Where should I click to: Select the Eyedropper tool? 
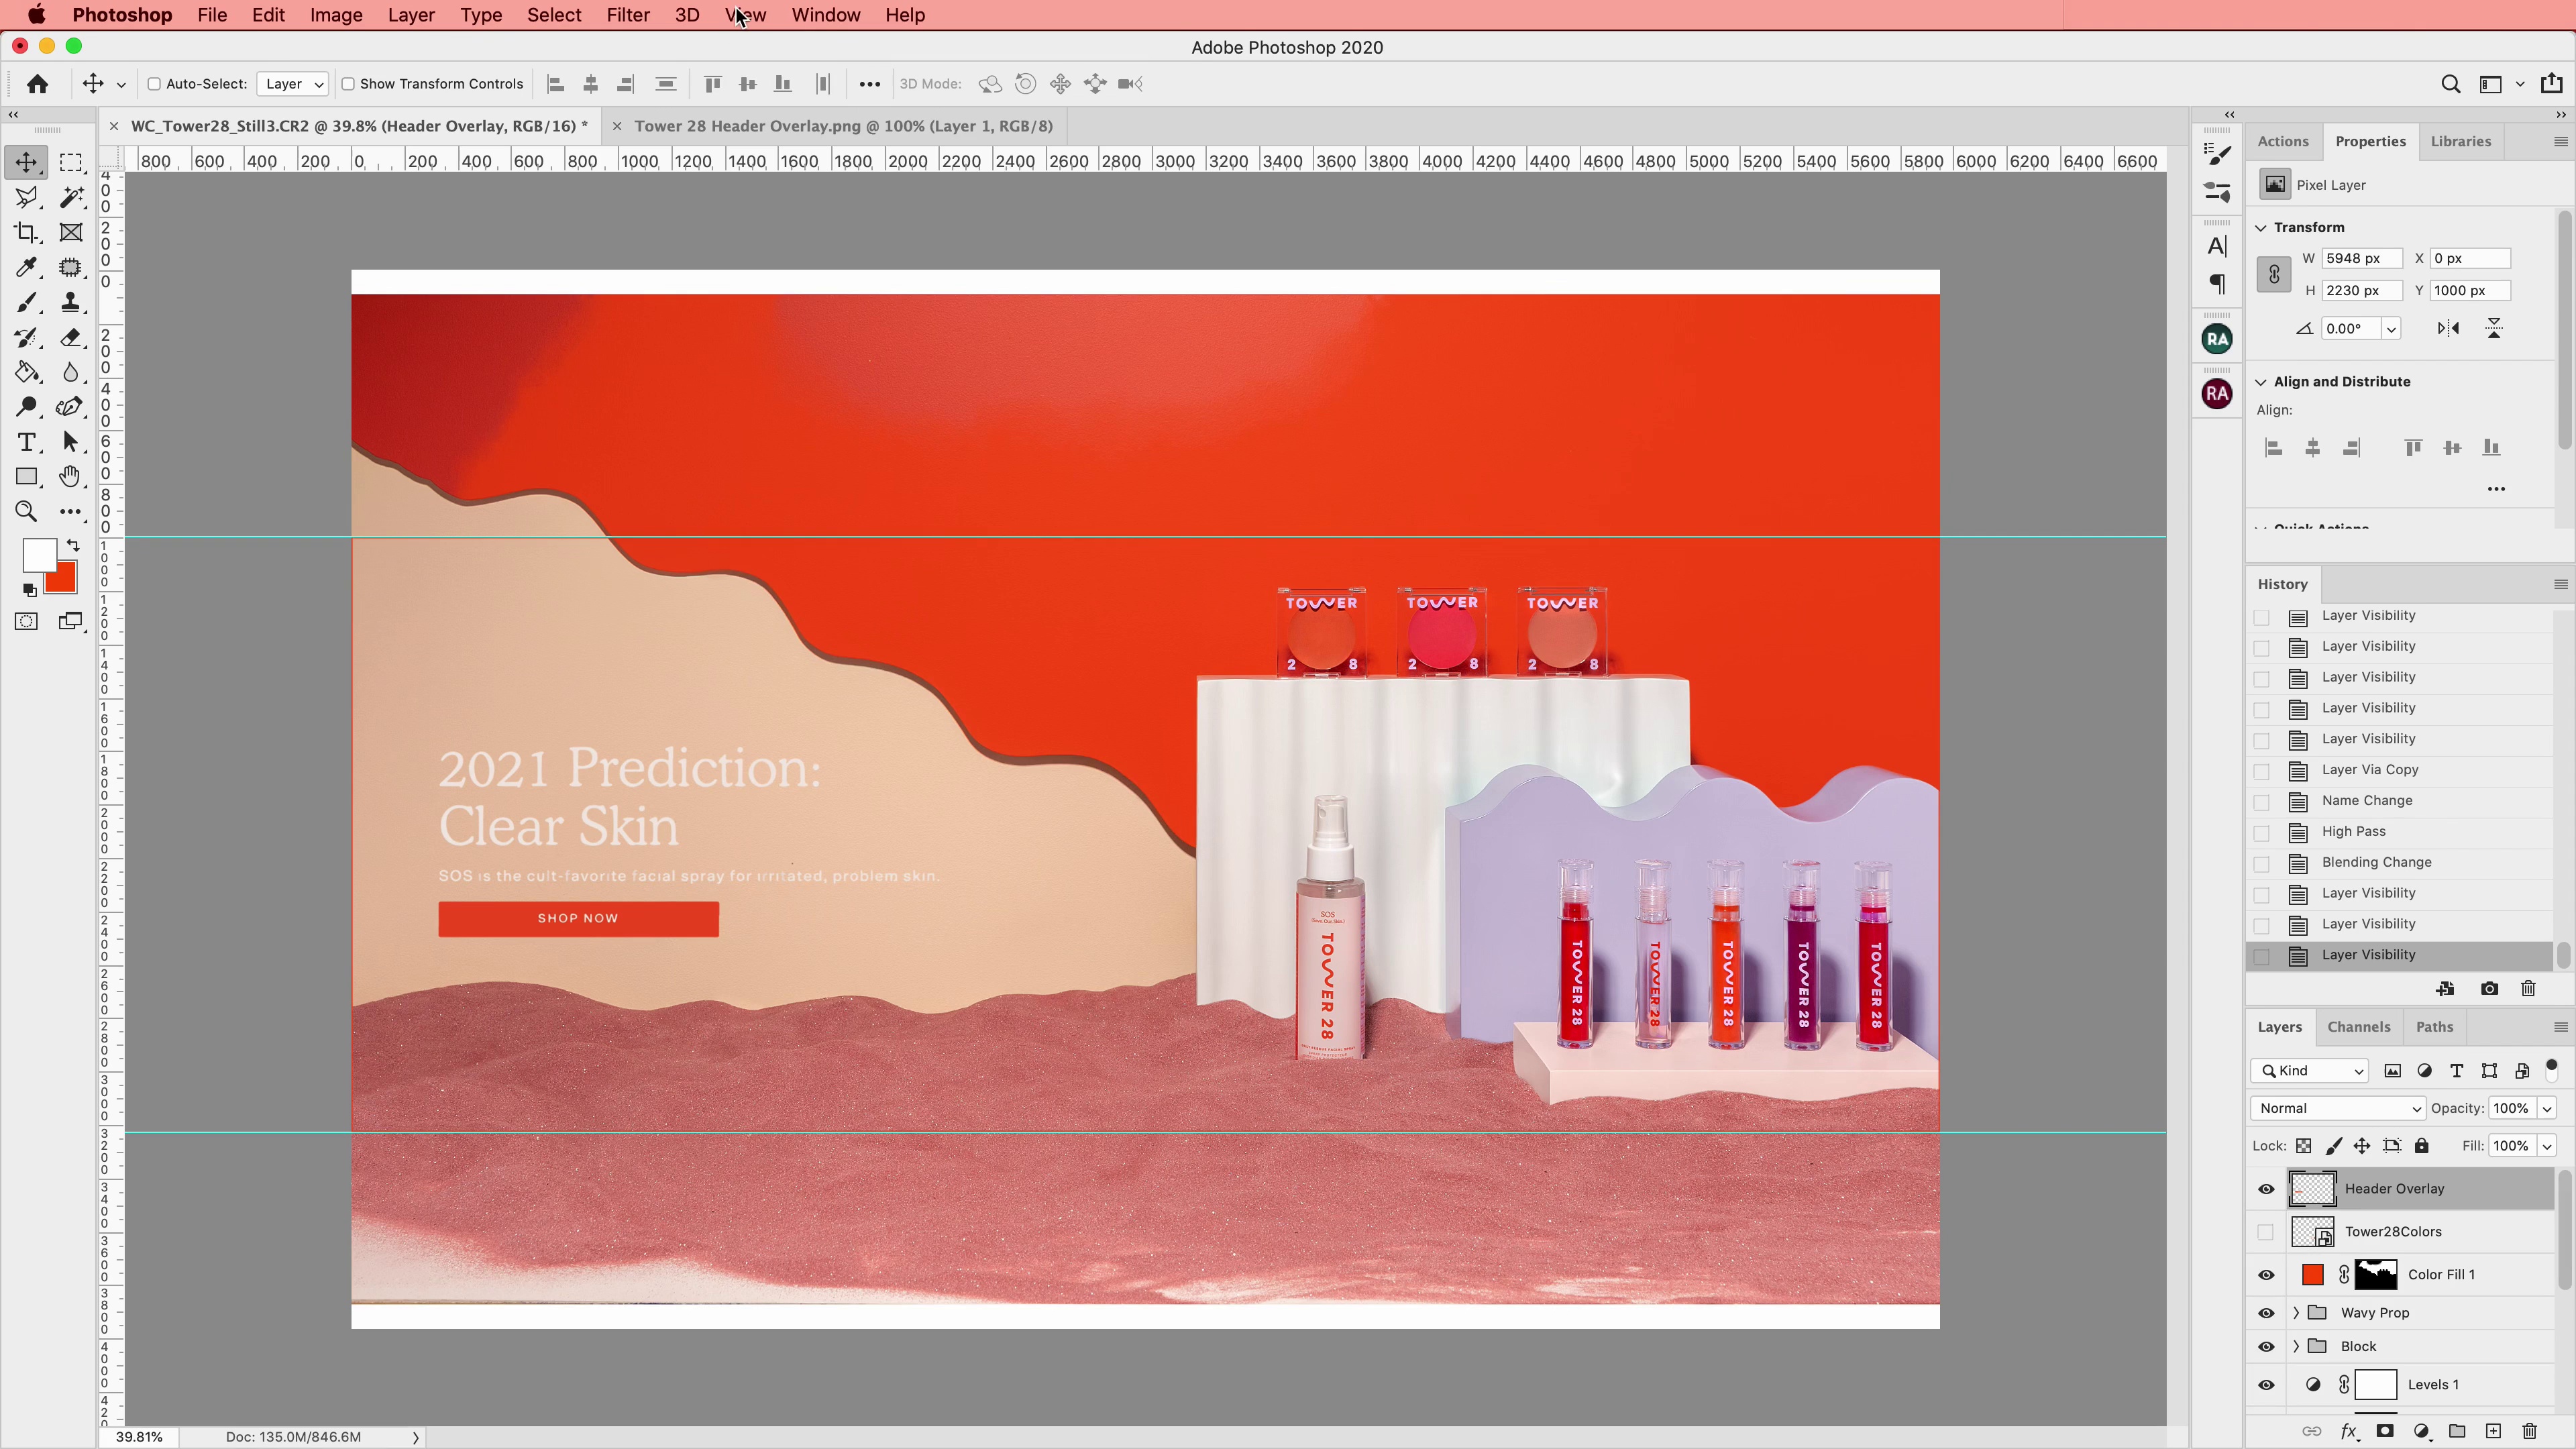click(27, 268)
